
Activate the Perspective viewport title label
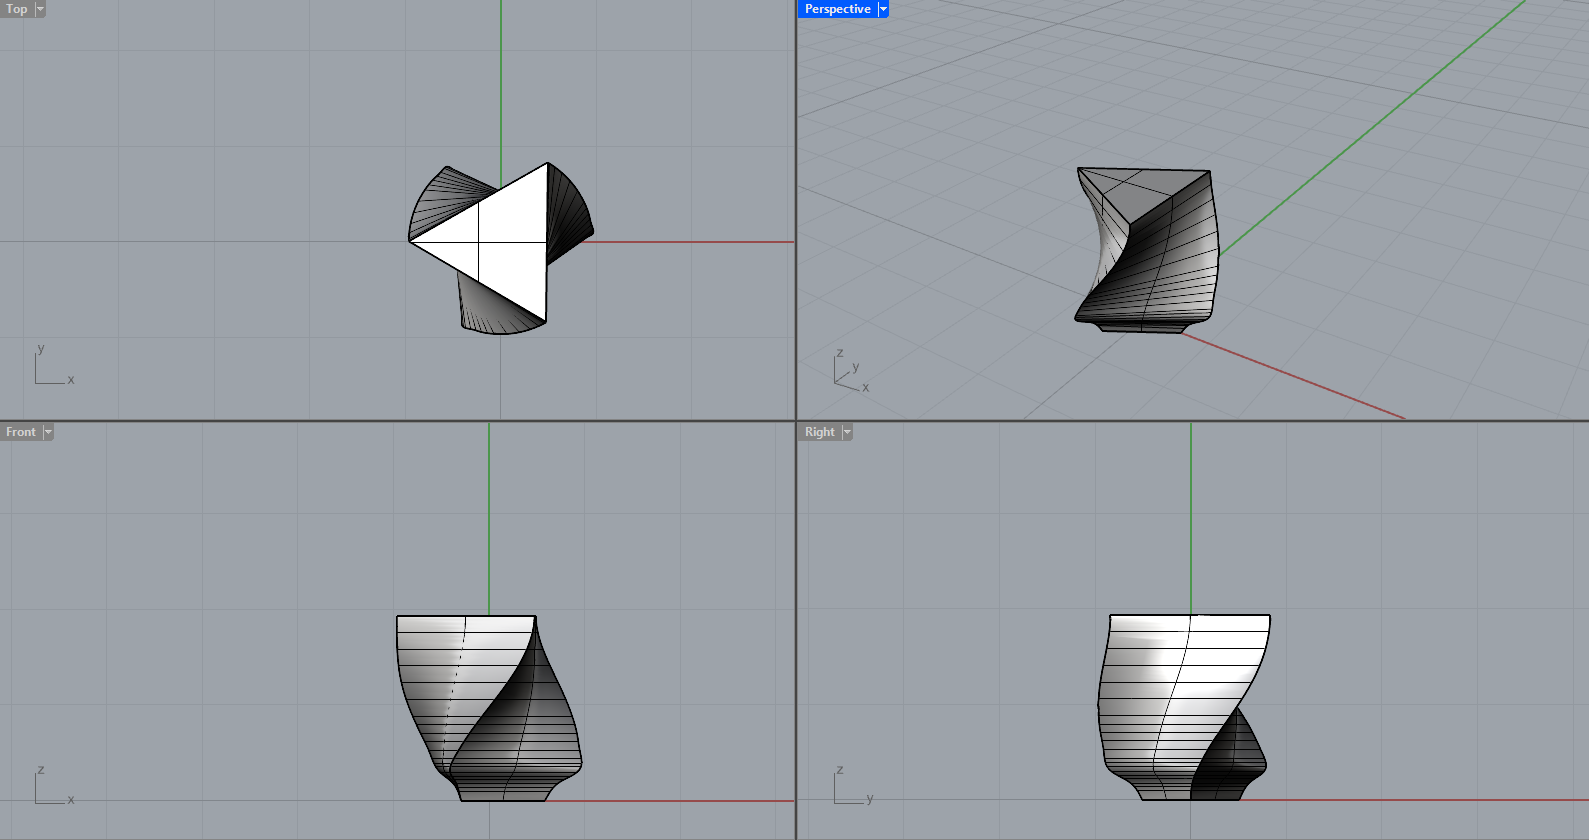tap(838, 9)
